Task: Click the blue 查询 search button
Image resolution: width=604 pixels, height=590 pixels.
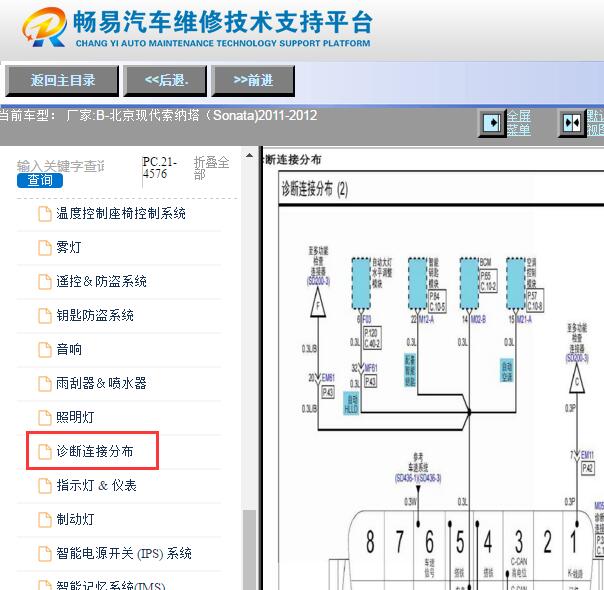Action: (40, 180)
